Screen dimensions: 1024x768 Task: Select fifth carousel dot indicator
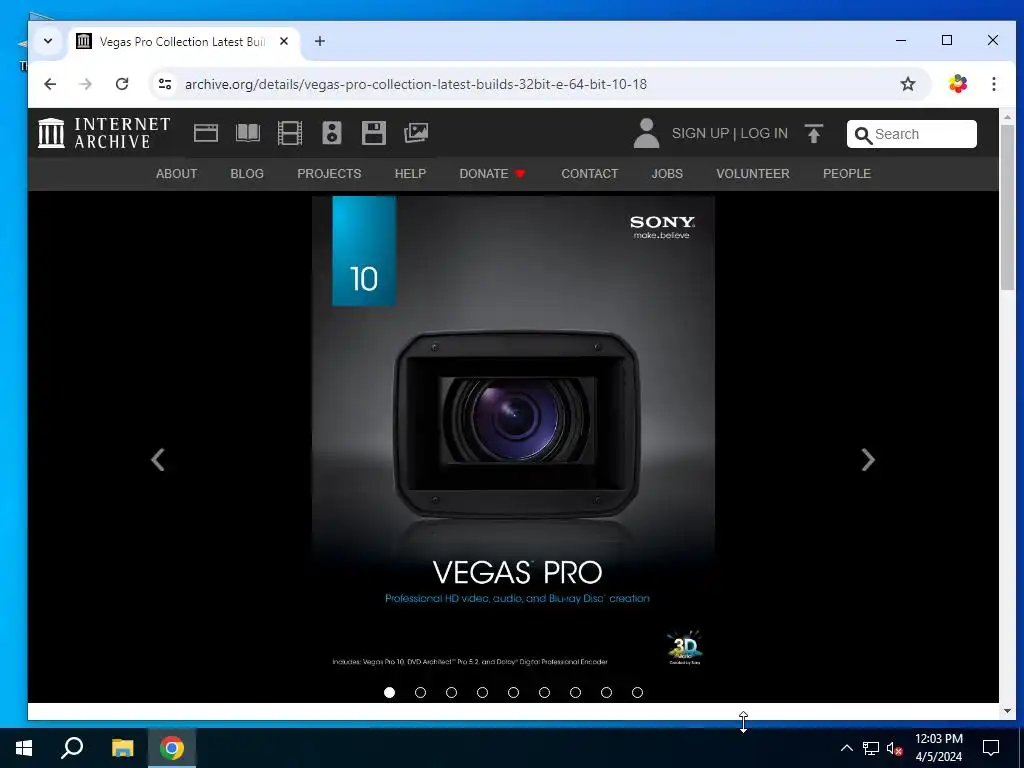coord(513,692)
